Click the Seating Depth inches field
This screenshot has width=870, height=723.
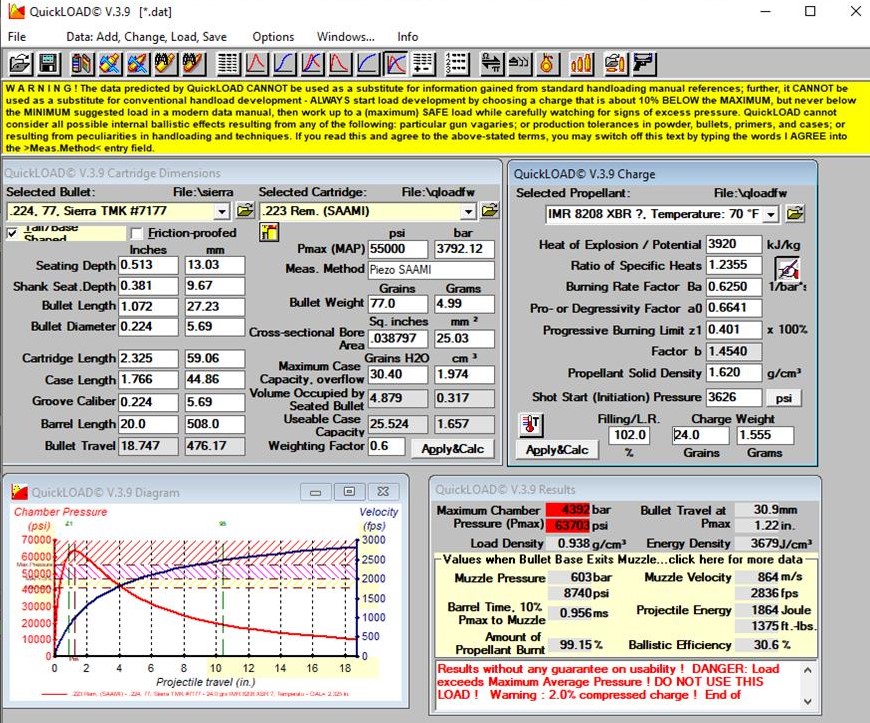(148, 265)
